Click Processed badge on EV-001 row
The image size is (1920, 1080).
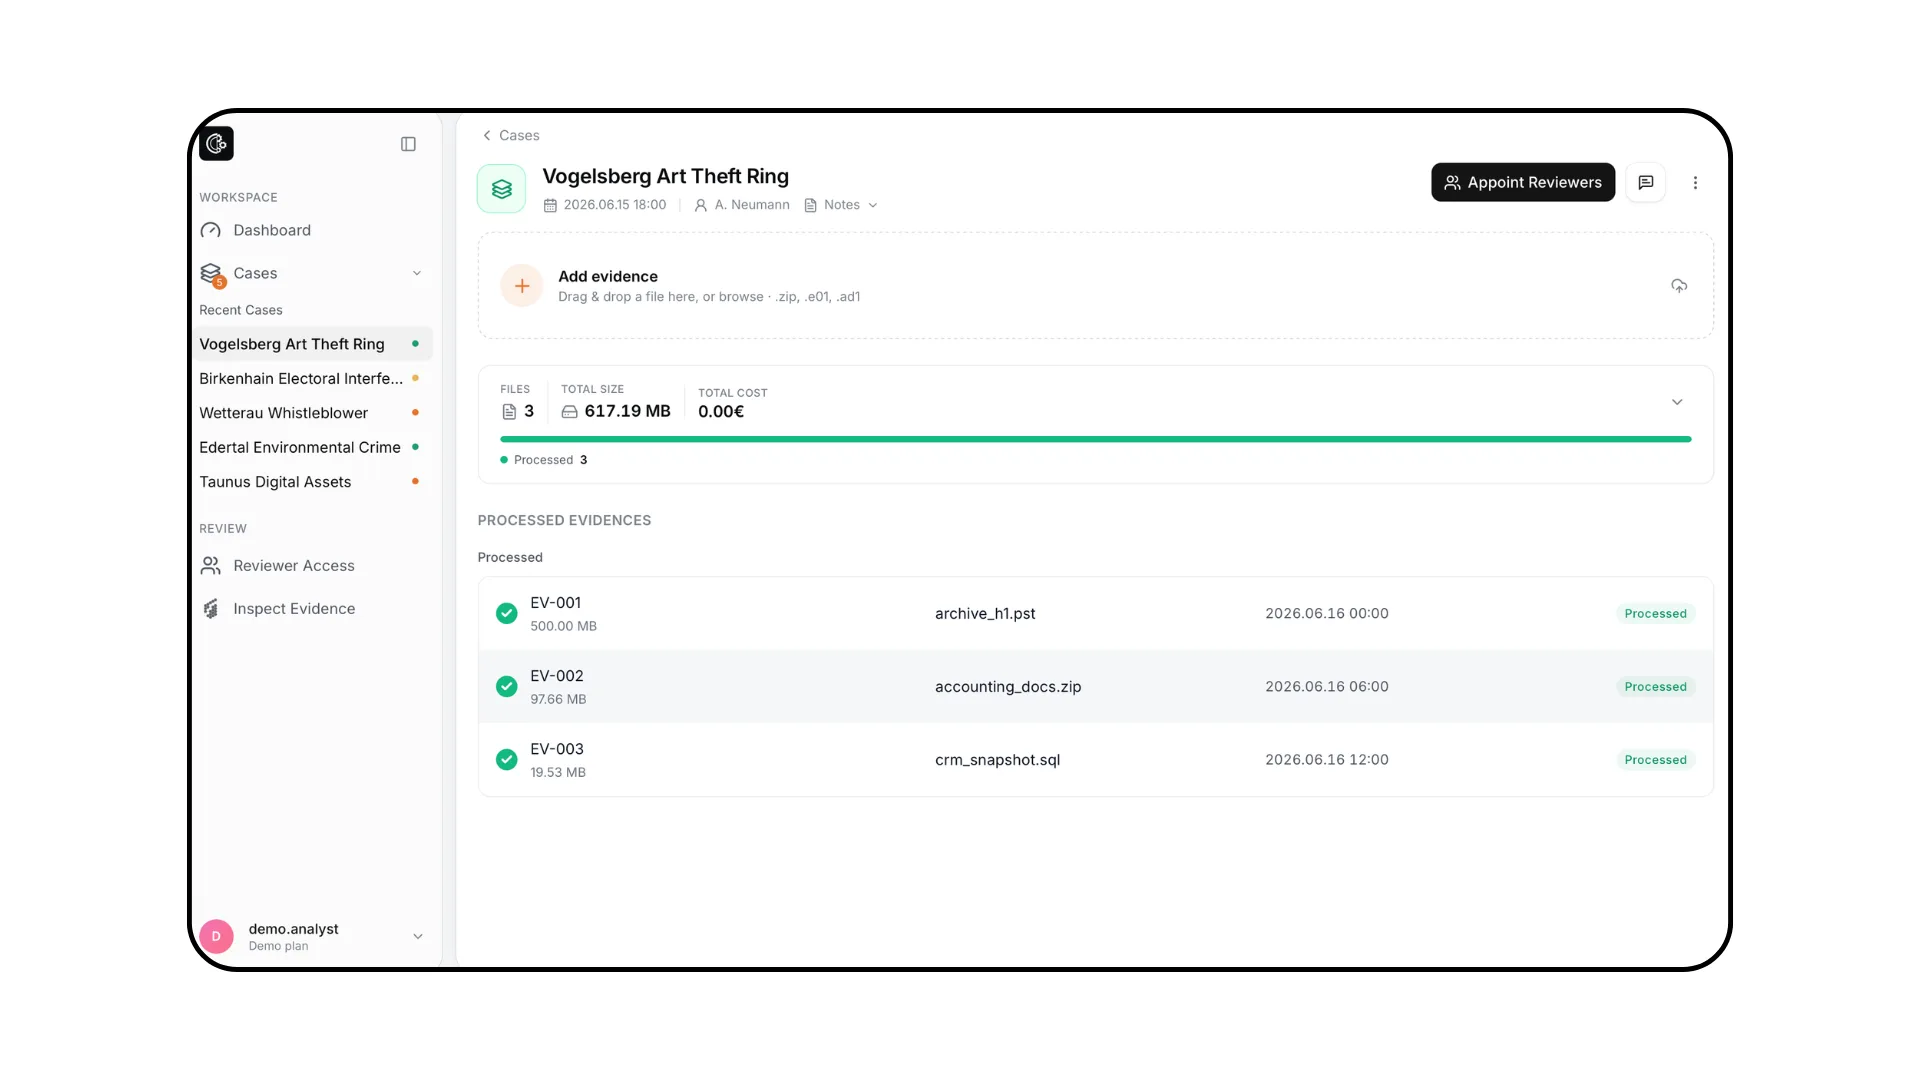[1655, 614]
